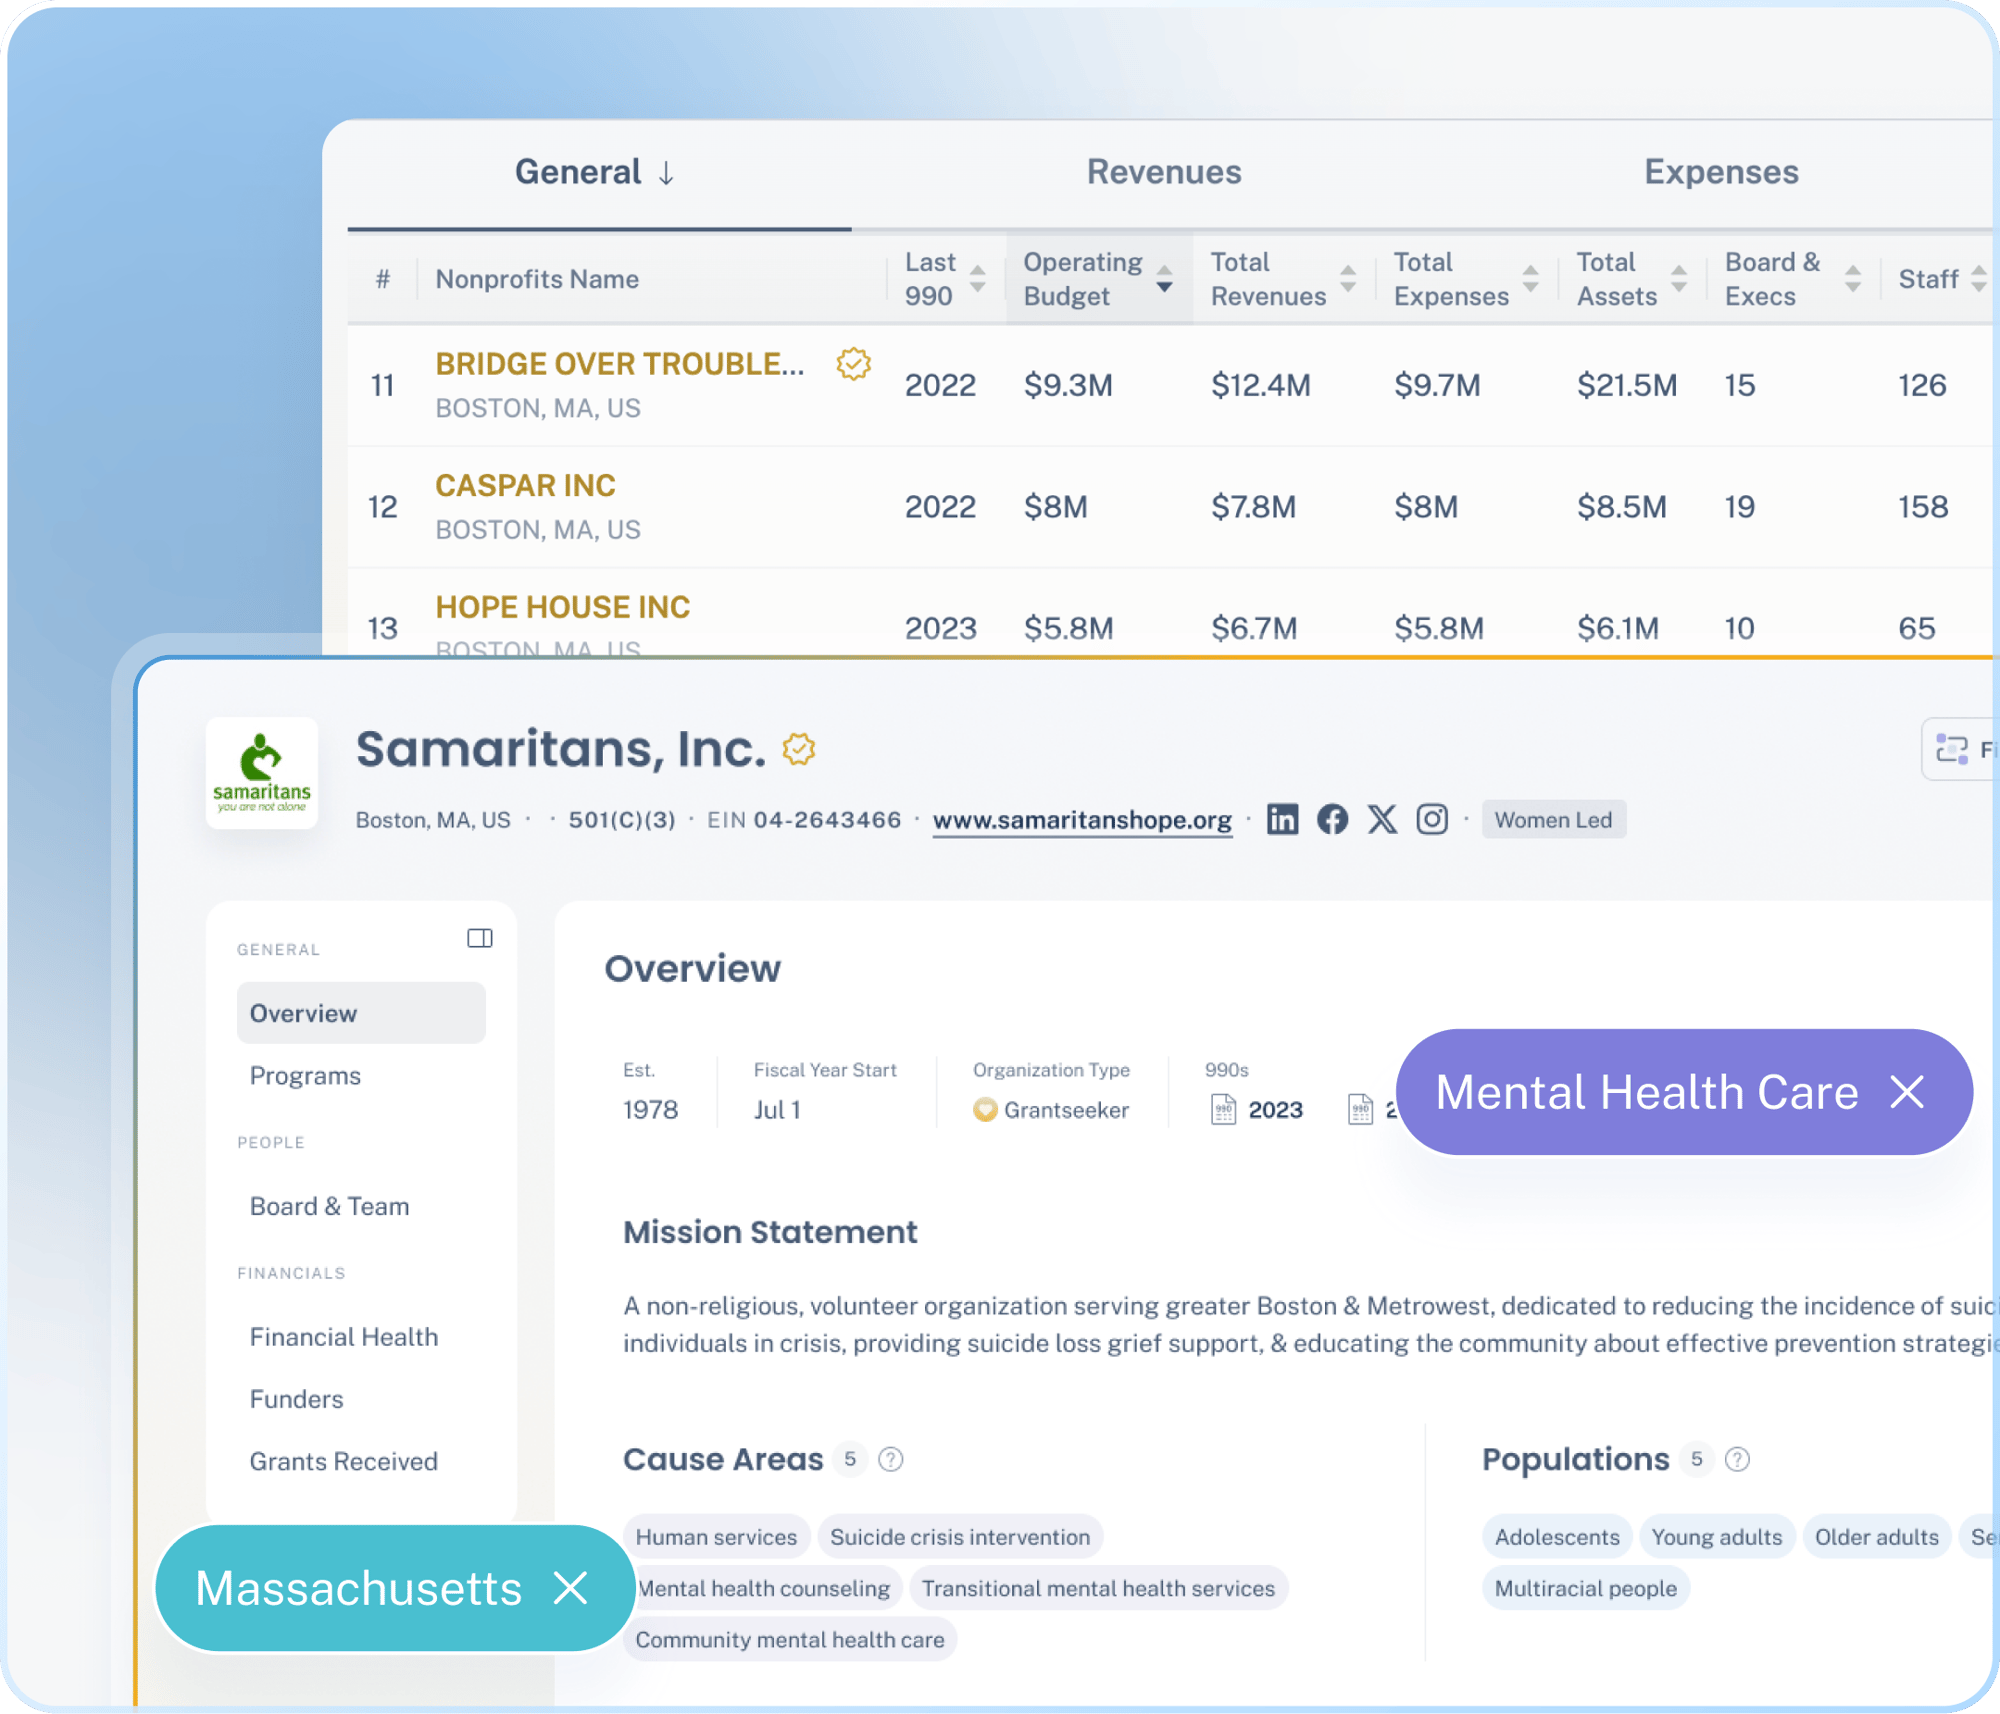Open www.samaritanshope.org website link
Viewport: 2000px width, 1714px height.
point(1082,820)
